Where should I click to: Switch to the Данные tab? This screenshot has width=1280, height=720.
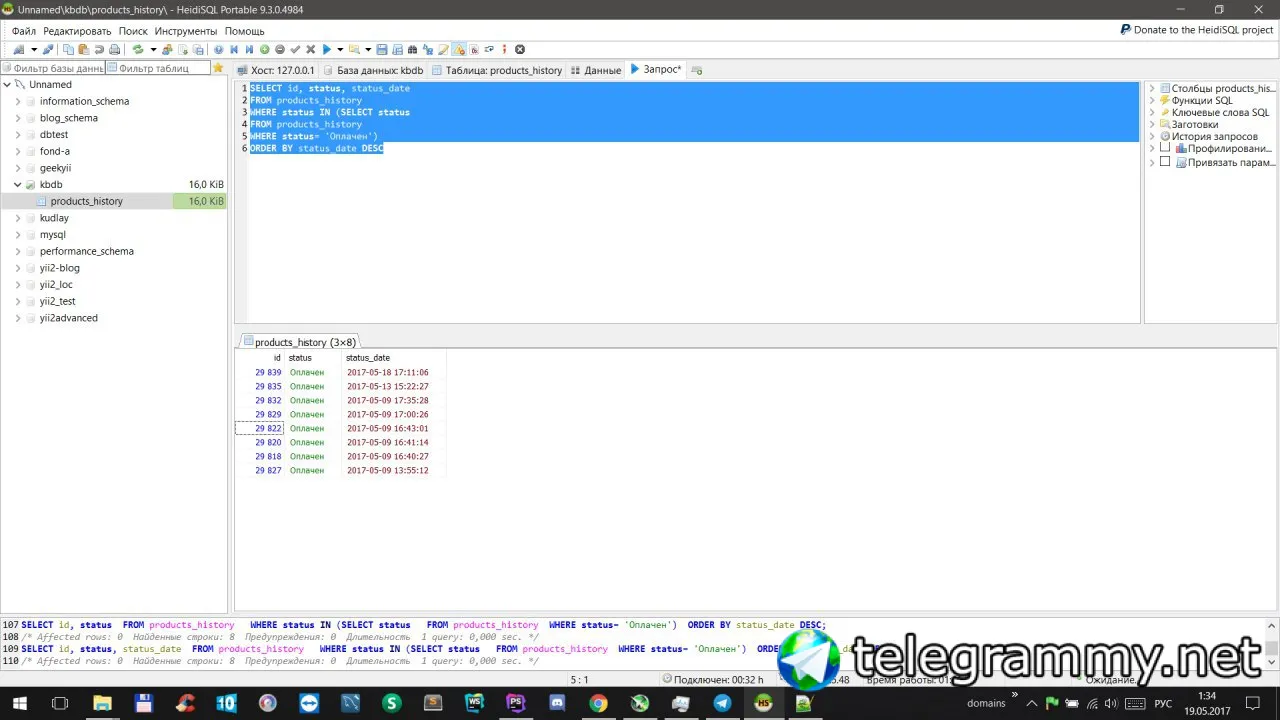tap(596, 70)
